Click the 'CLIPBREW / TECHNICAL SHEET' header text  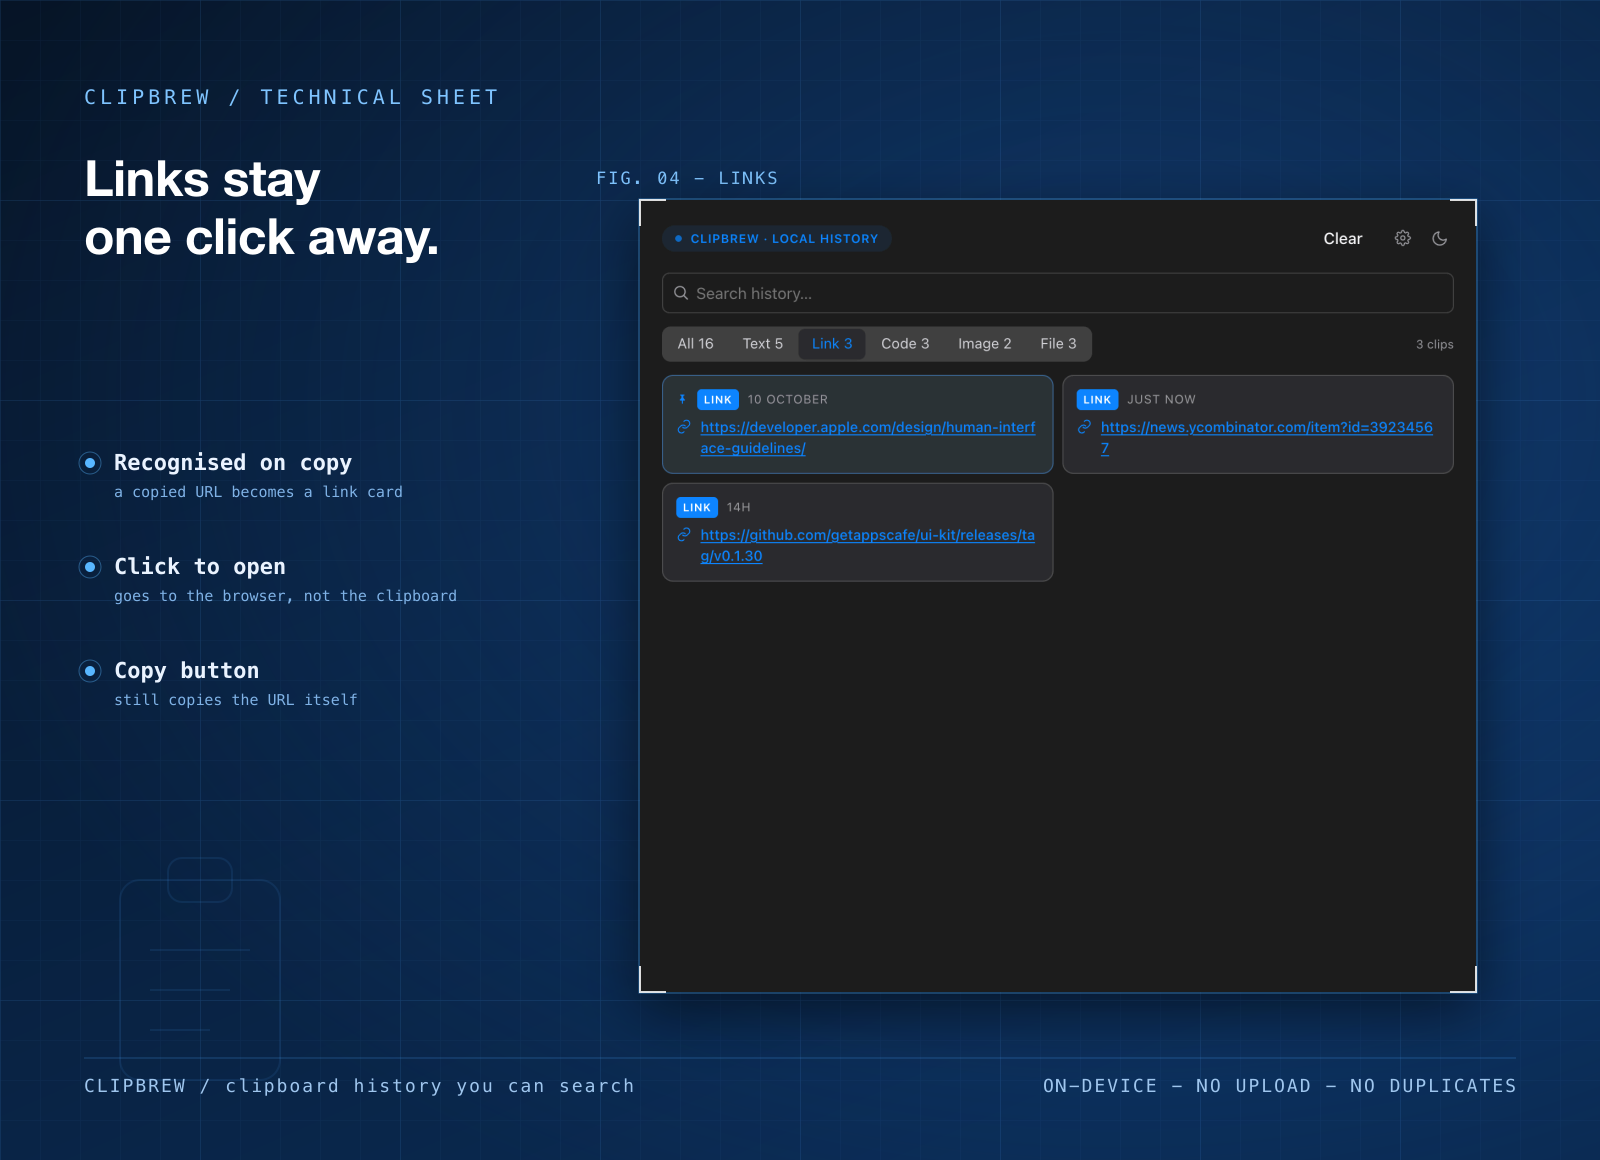(291, 97)
